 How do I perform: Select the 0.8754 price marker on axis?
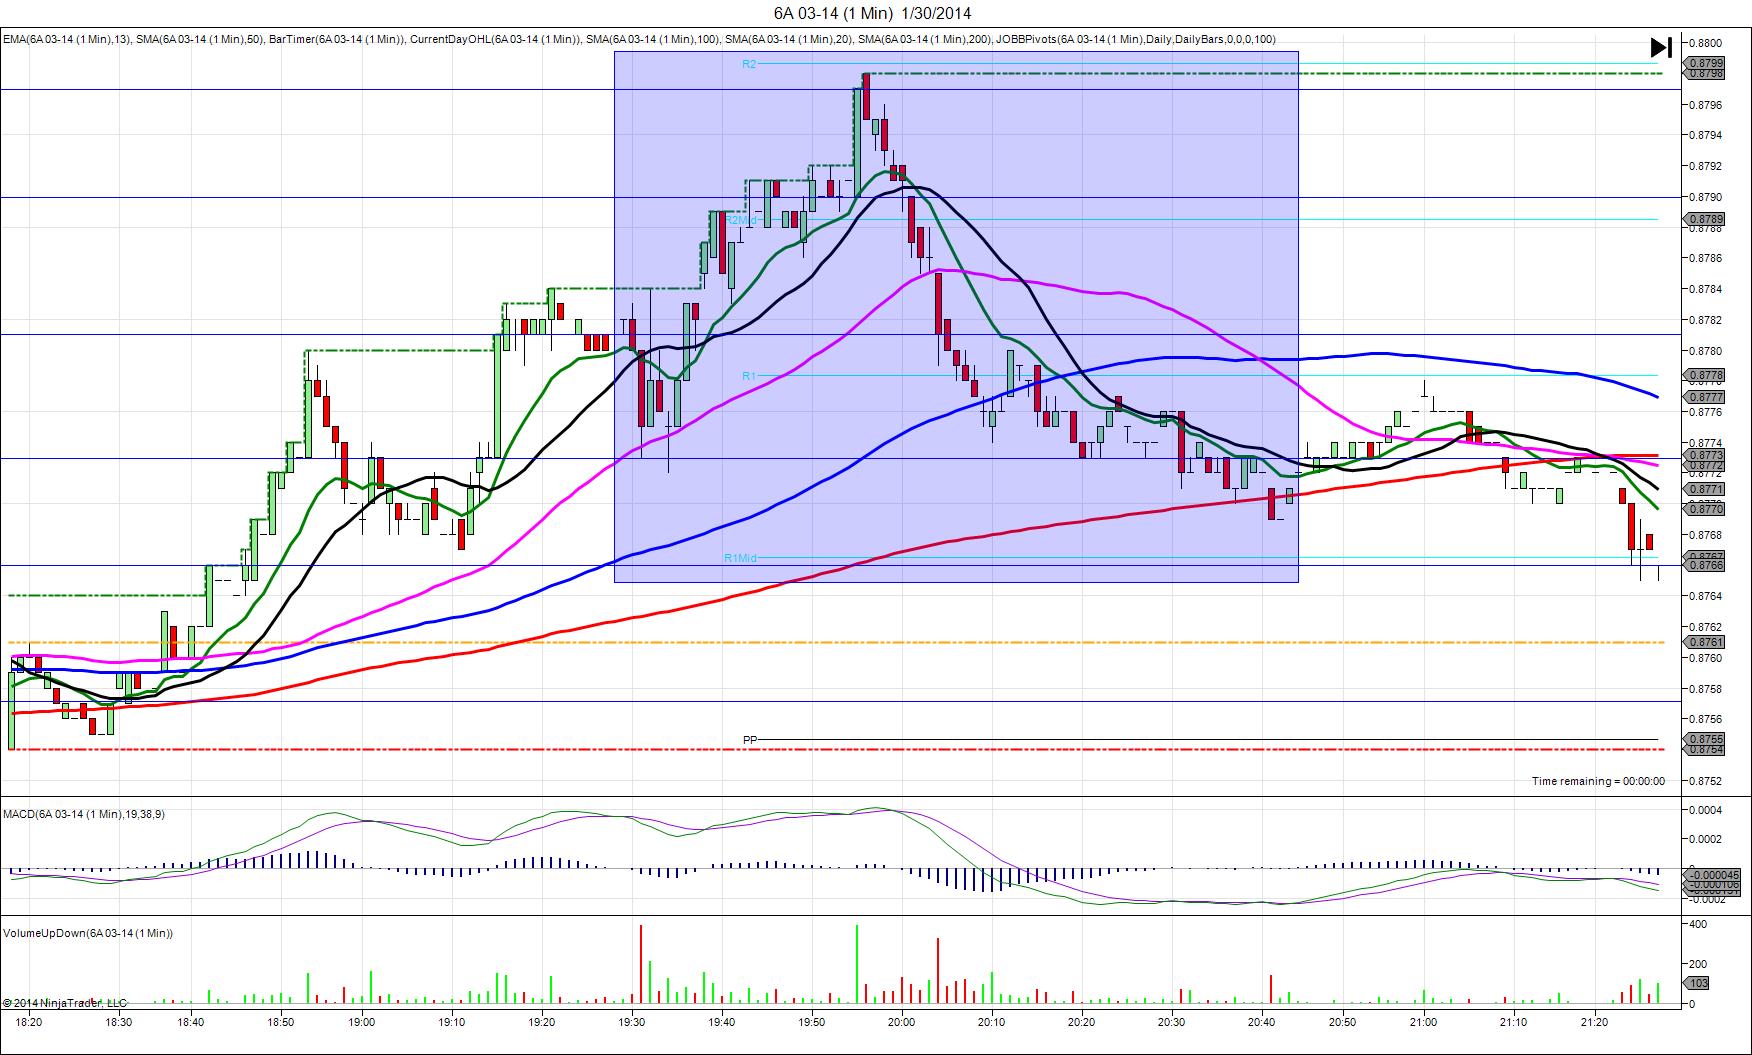1705,749
